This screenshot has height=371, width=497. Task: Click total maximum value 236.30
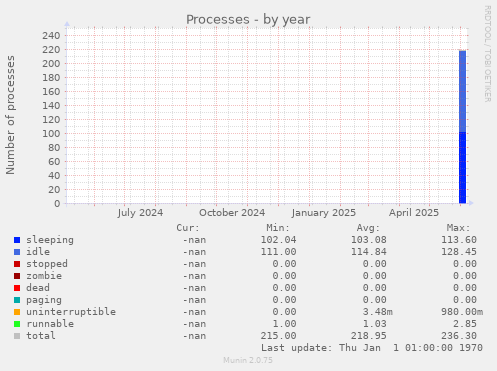(x=459, y=336)
